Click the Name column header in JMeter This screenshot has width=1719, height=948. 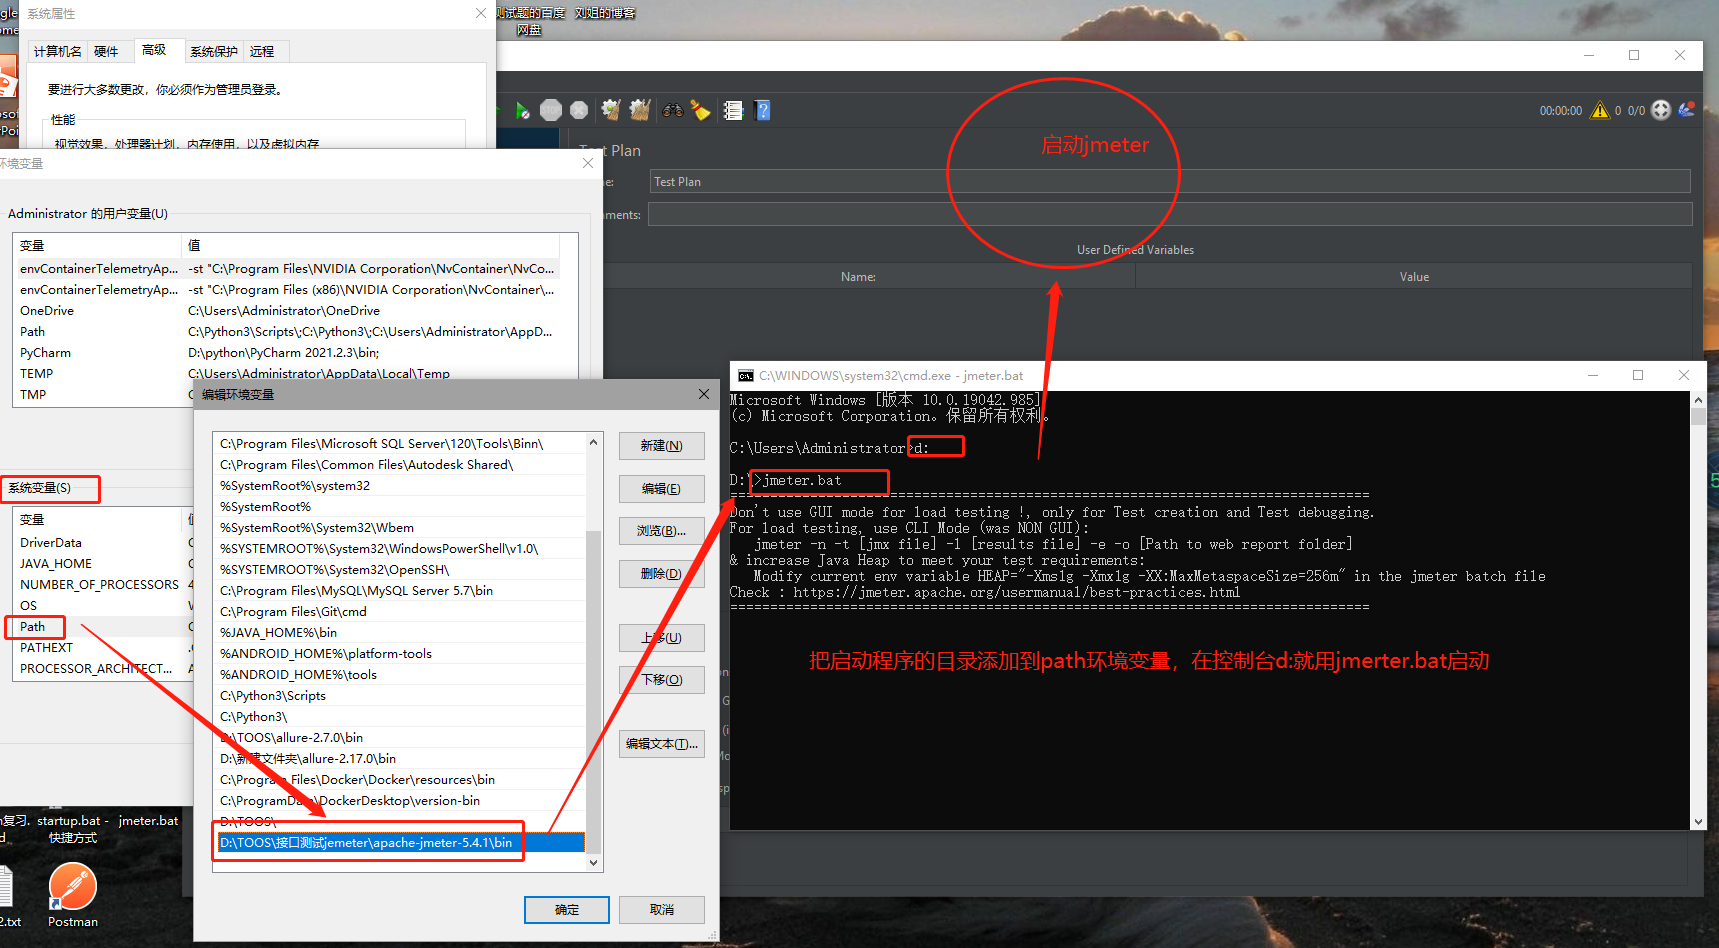tap(858, 277)
